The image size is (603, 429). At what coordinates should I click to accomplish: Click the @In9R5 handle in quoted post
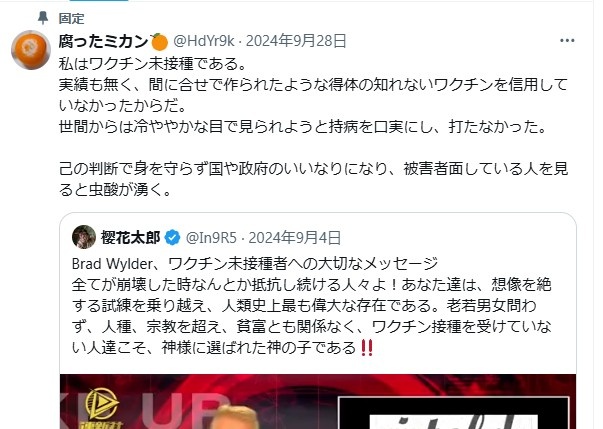point(211,238)
